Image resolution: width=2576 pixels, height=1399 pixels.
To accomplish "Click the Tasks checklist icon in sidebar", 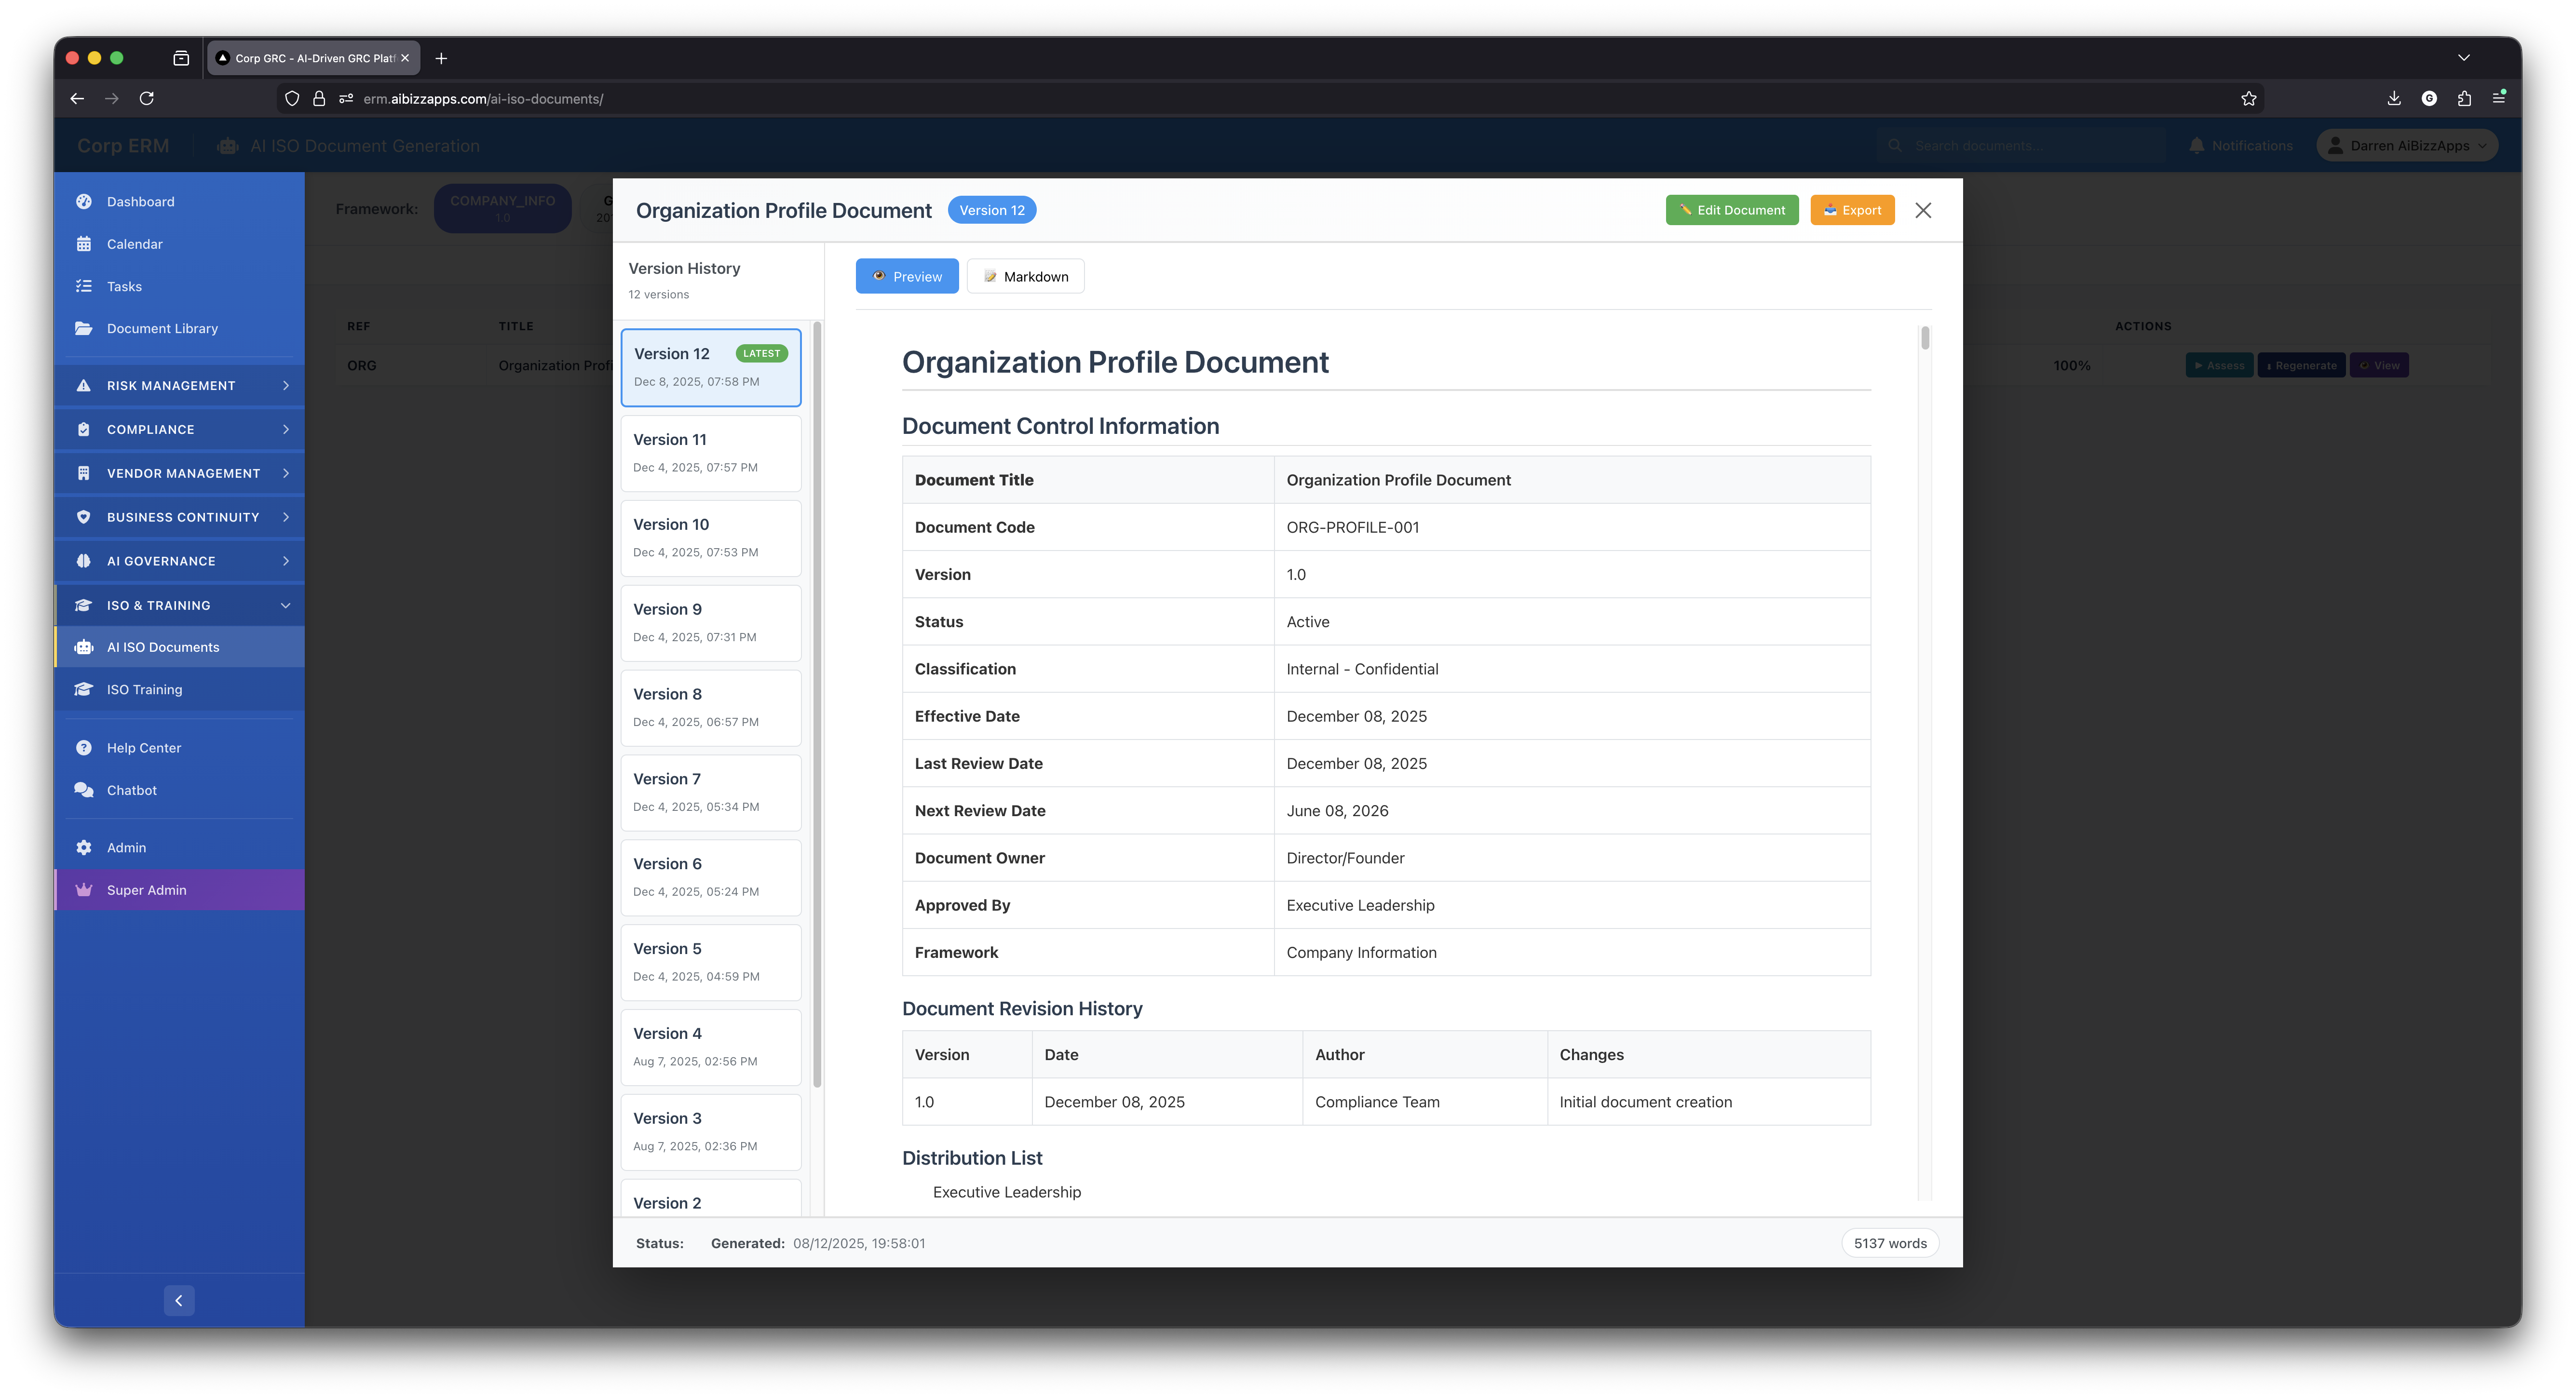I will (84, 286).
